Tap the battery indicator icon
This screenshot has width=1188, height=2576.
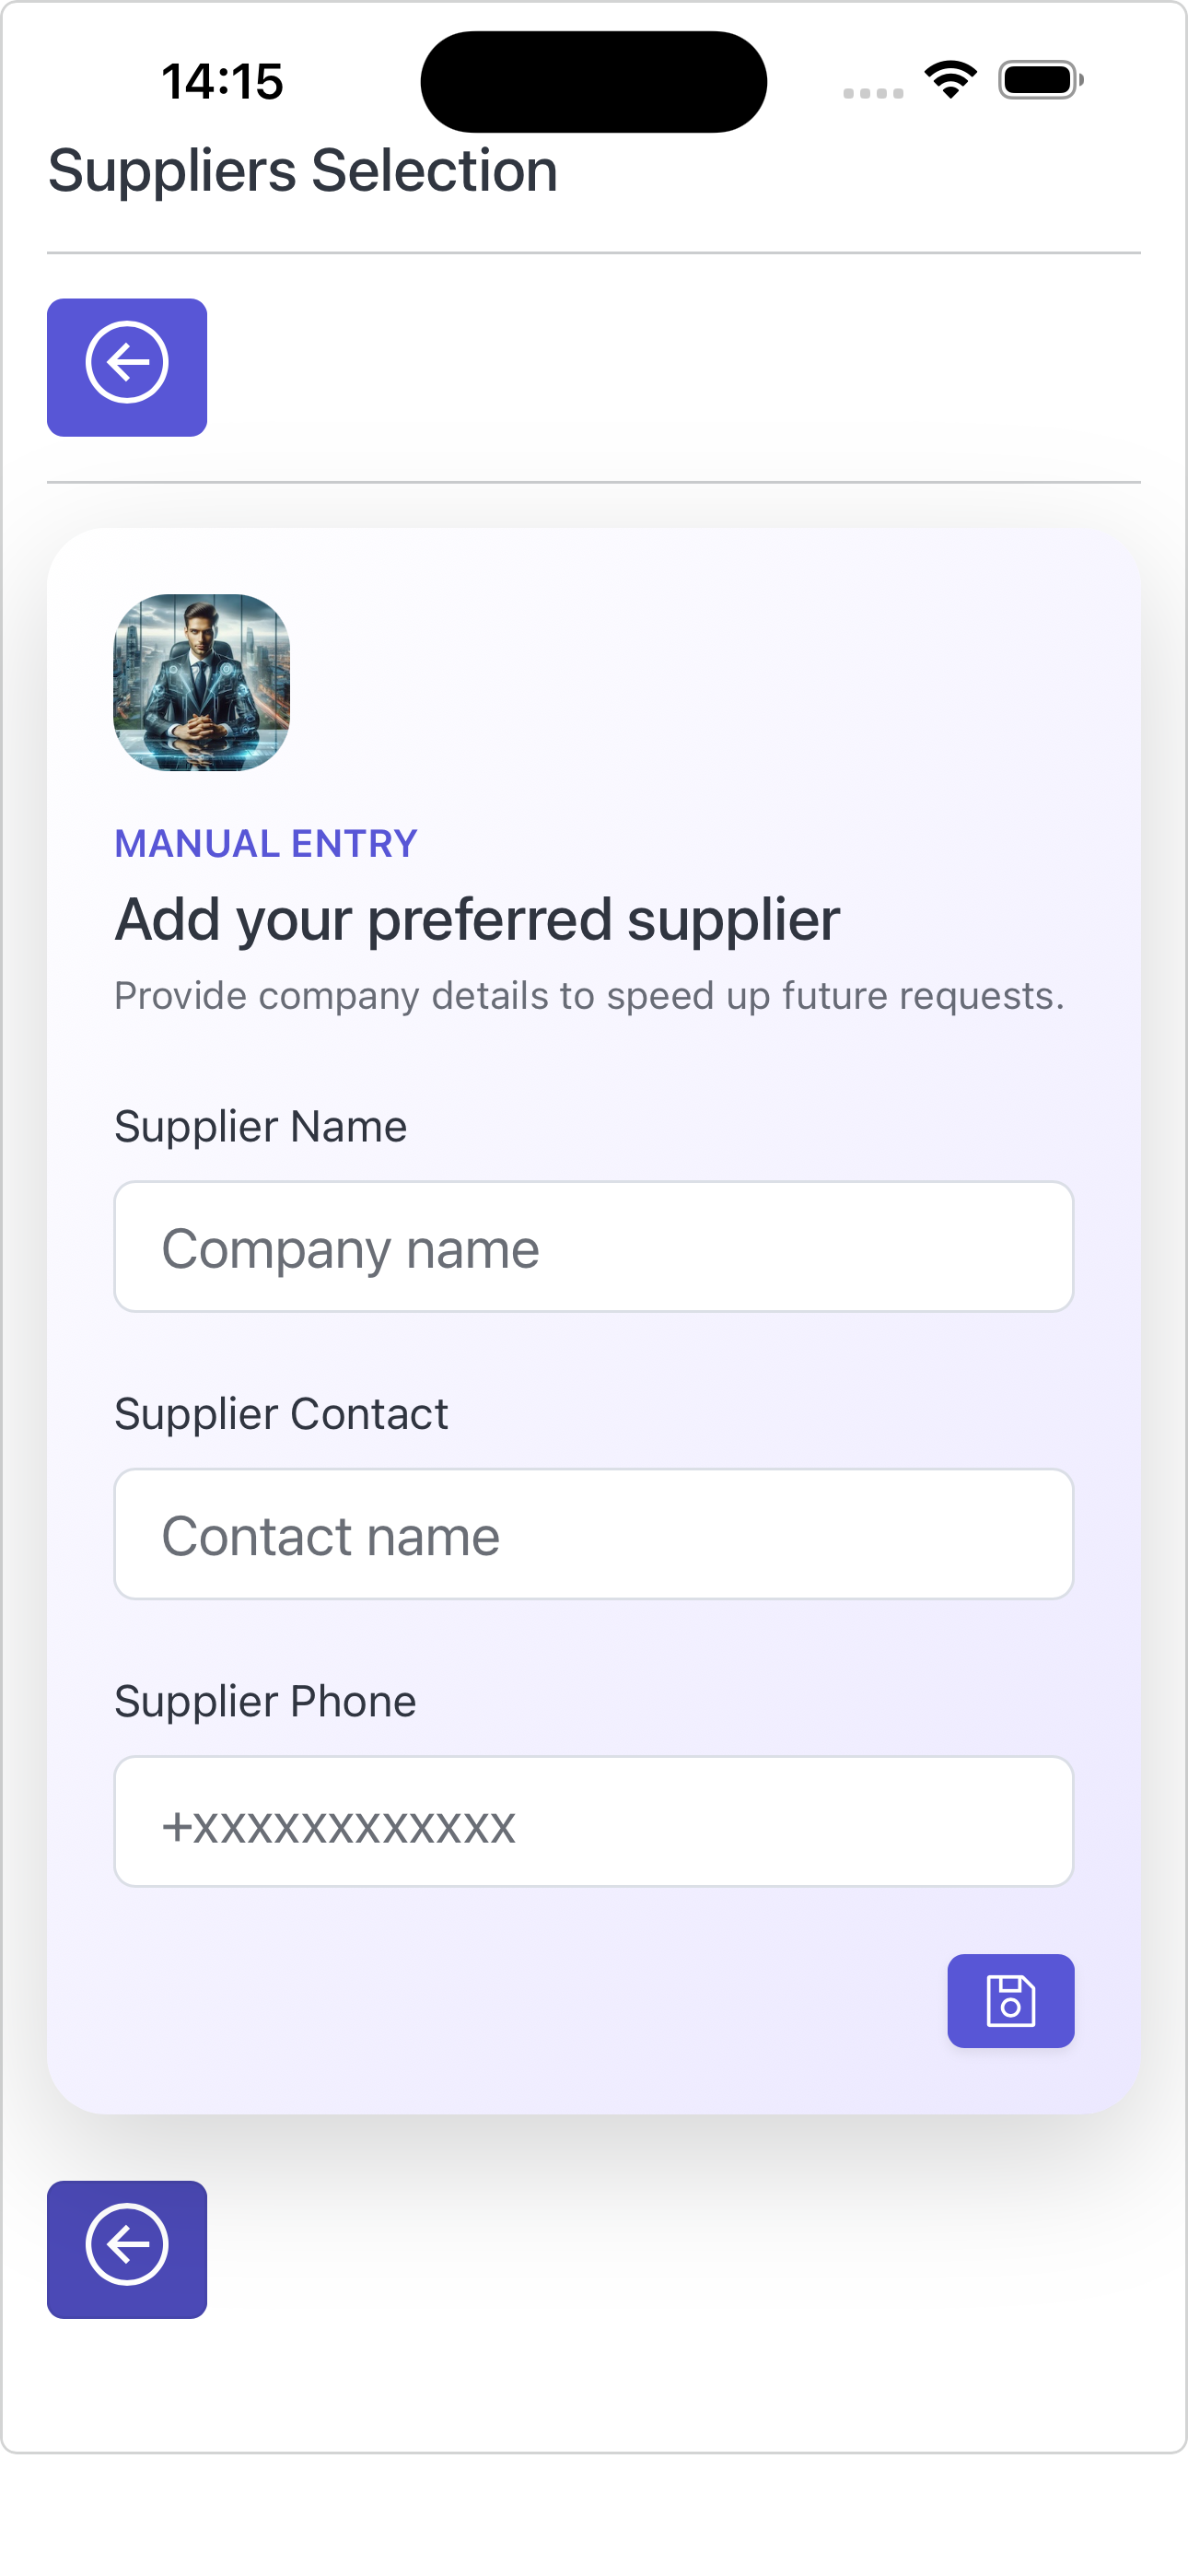point(1040,80)
